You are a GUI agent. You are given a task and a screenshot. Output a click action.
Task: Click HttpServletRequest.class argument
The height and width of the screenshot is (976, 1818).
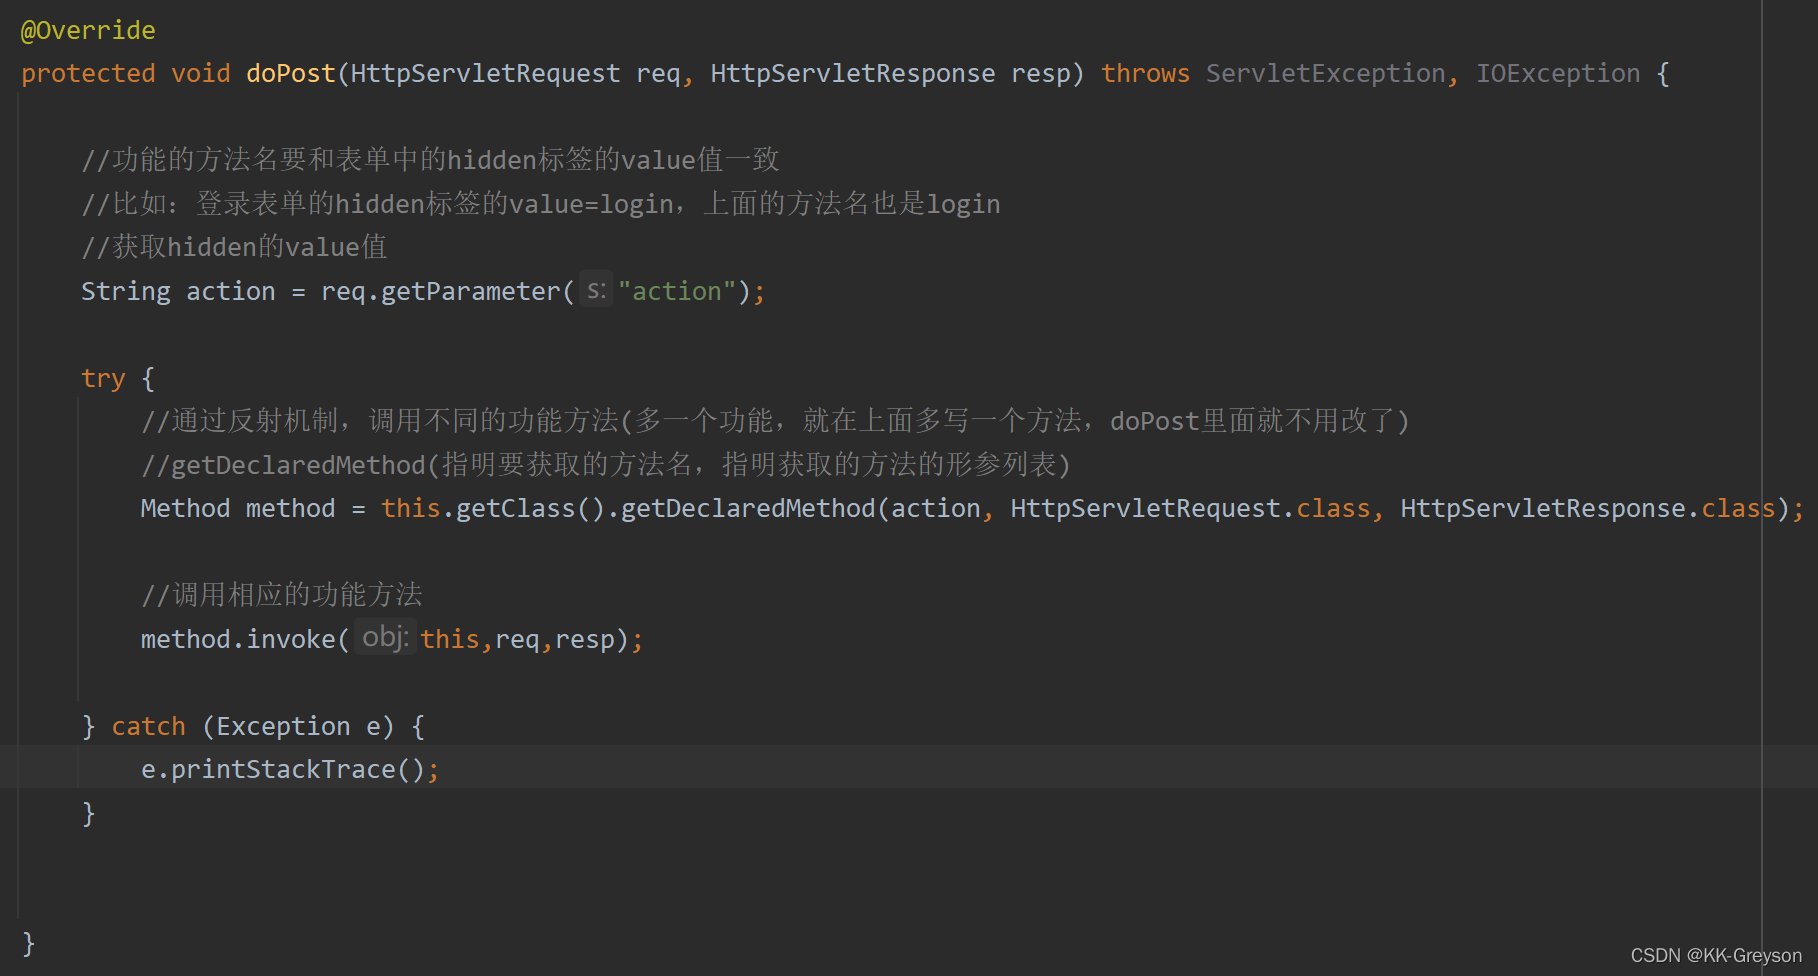pyautogui.click(x=1190, y=509)
